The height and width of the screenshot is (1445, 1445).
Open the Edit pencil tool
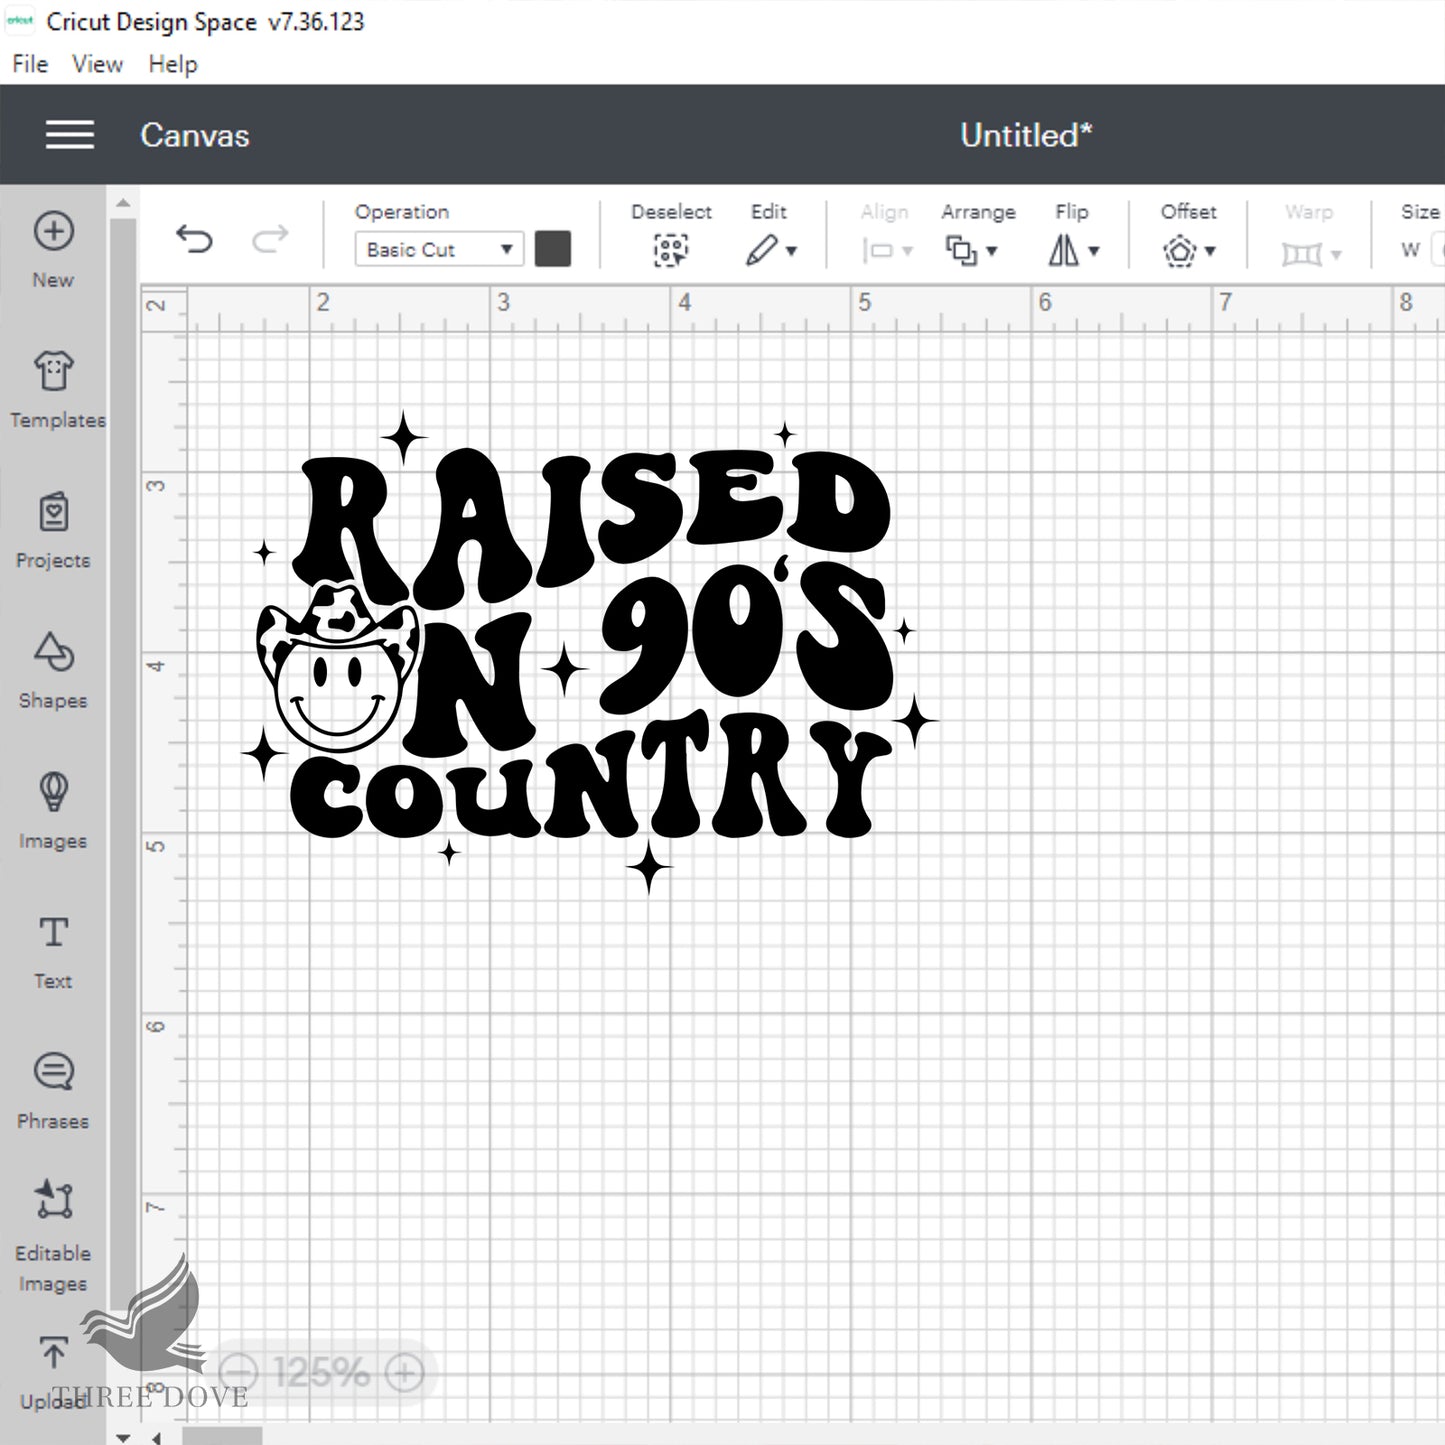pos(762,250)
